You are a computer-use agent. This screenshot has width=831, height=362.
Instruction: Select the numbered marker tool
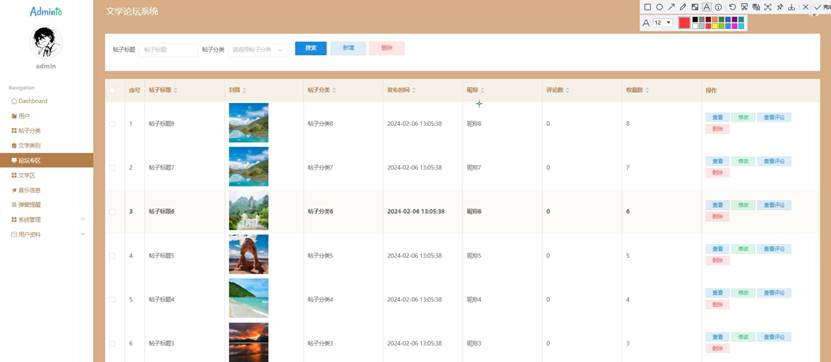click(718, 7)
